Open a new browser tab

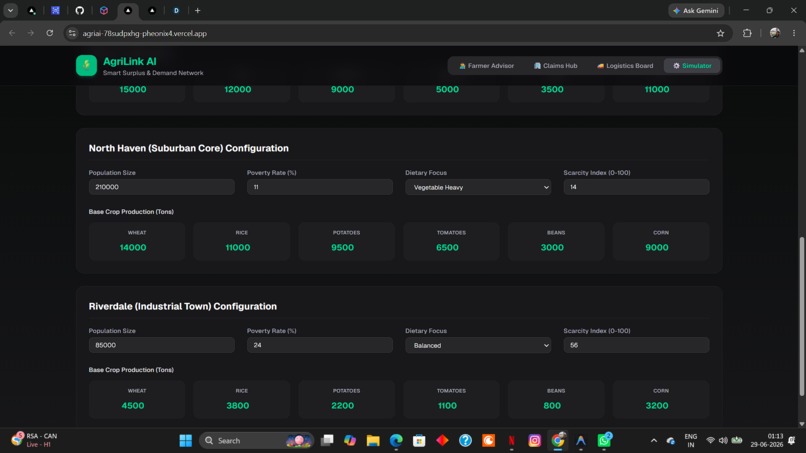[x=197, y=10]
